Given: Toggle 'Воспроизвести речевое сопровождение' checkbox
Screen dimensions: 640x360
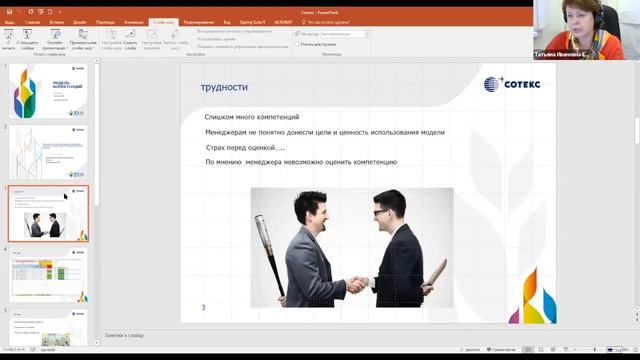Looking at the screenshot, I should click(x=194, y=31).
